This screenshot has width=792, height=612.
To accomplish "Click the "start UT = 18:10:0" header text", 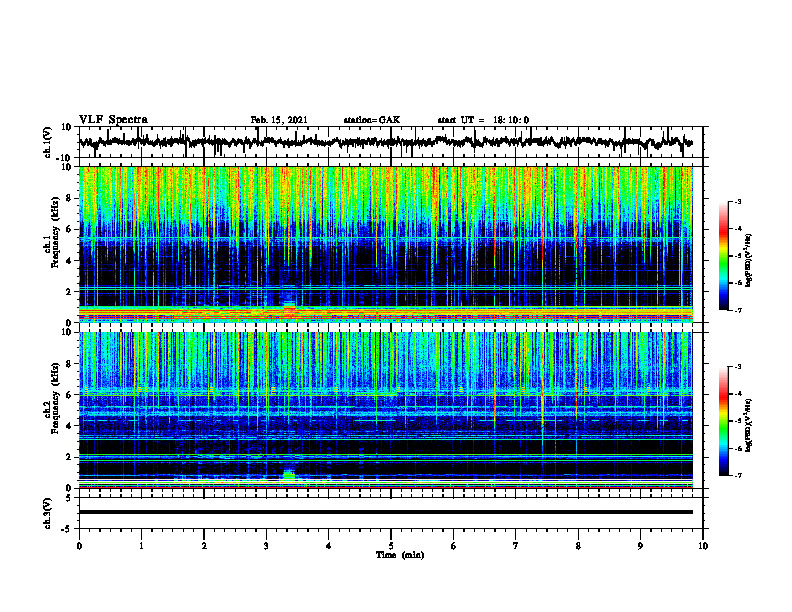I will click(483, 120).
